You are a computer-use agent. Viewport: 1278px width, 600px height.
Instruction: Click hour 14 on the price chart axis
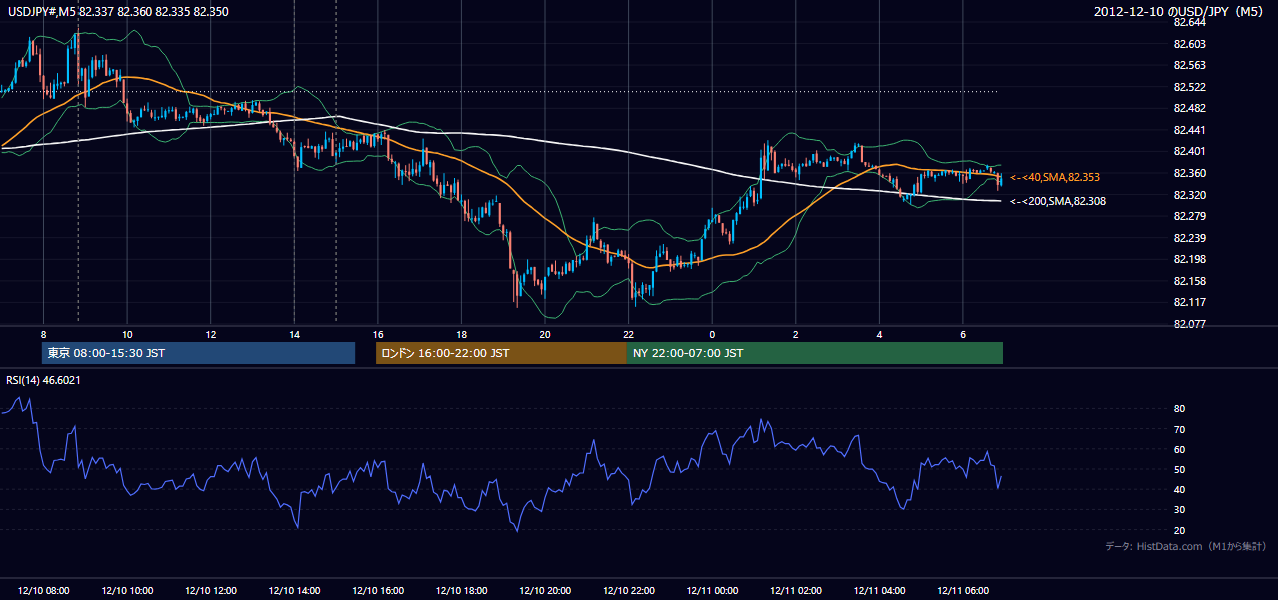pyautogui.click(x=294, y=334)
